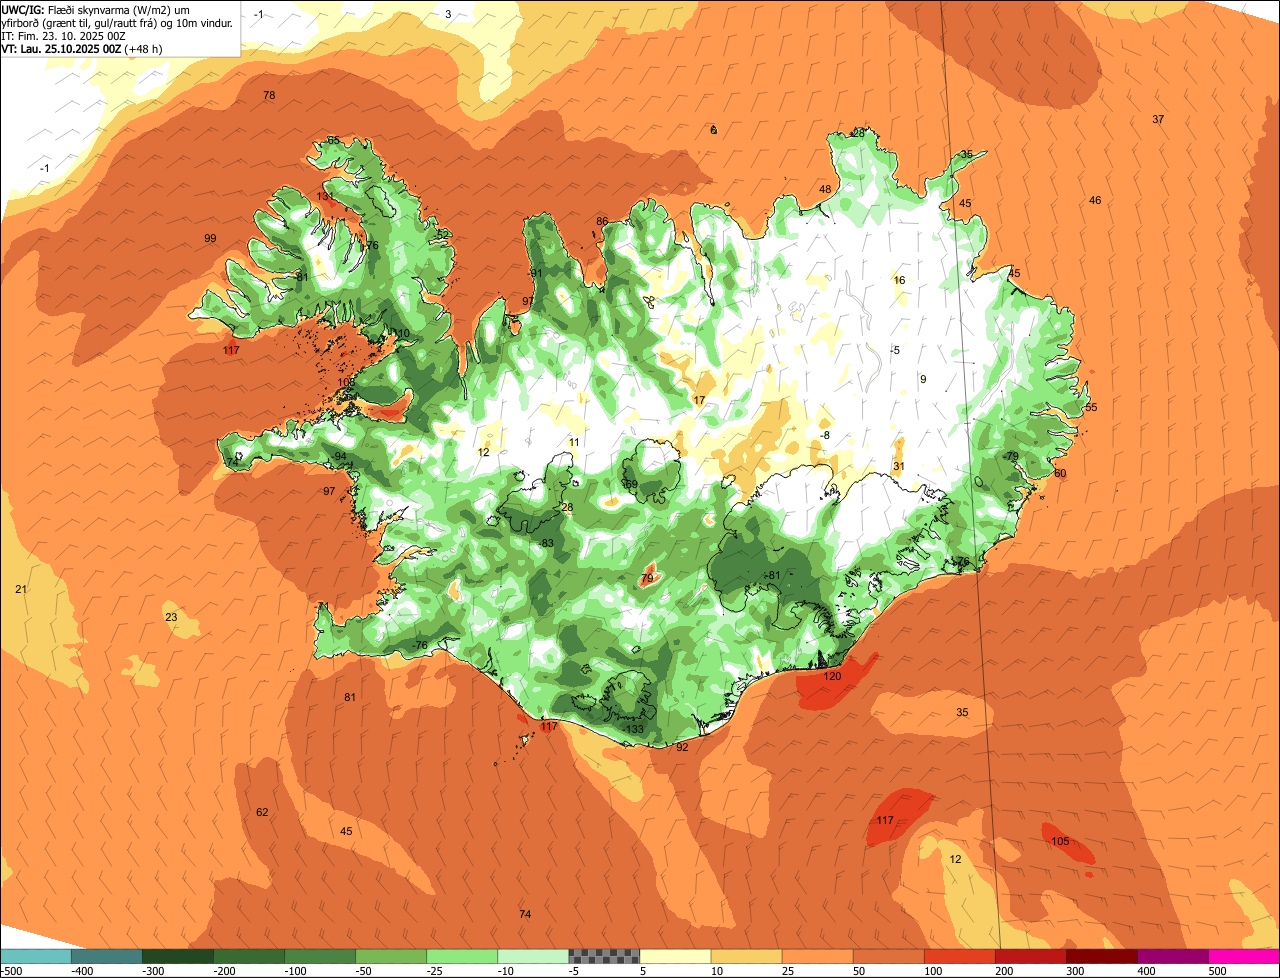
Task: Click the map value '9' in the eastern interior
Action: point(923,379)
